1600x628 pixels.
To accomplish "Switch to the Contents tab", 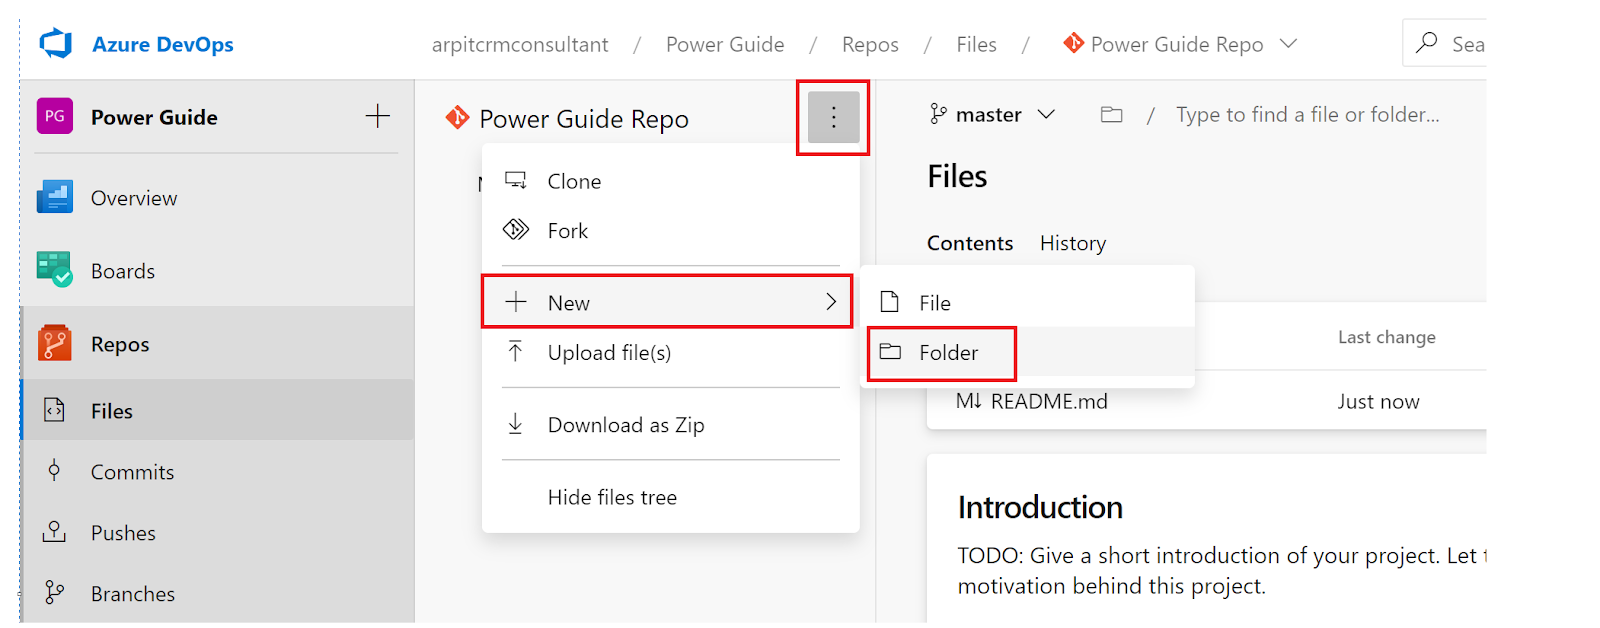I will [x=970, y=243].
